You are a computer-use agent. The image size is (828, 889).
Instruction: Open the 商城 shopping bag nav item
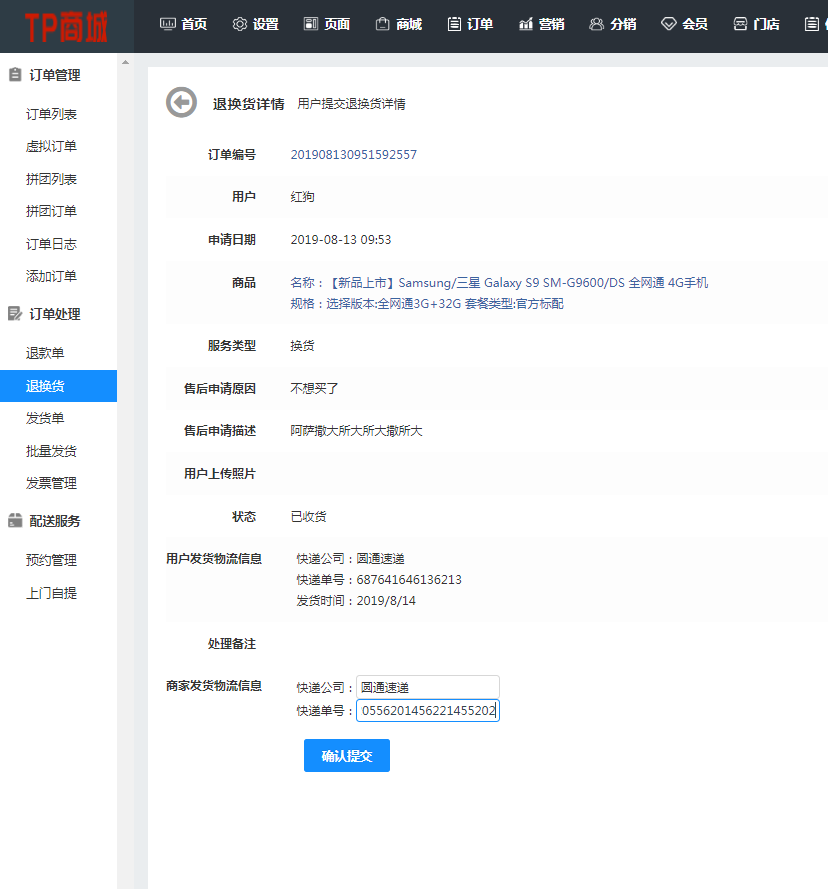[398, 24]
